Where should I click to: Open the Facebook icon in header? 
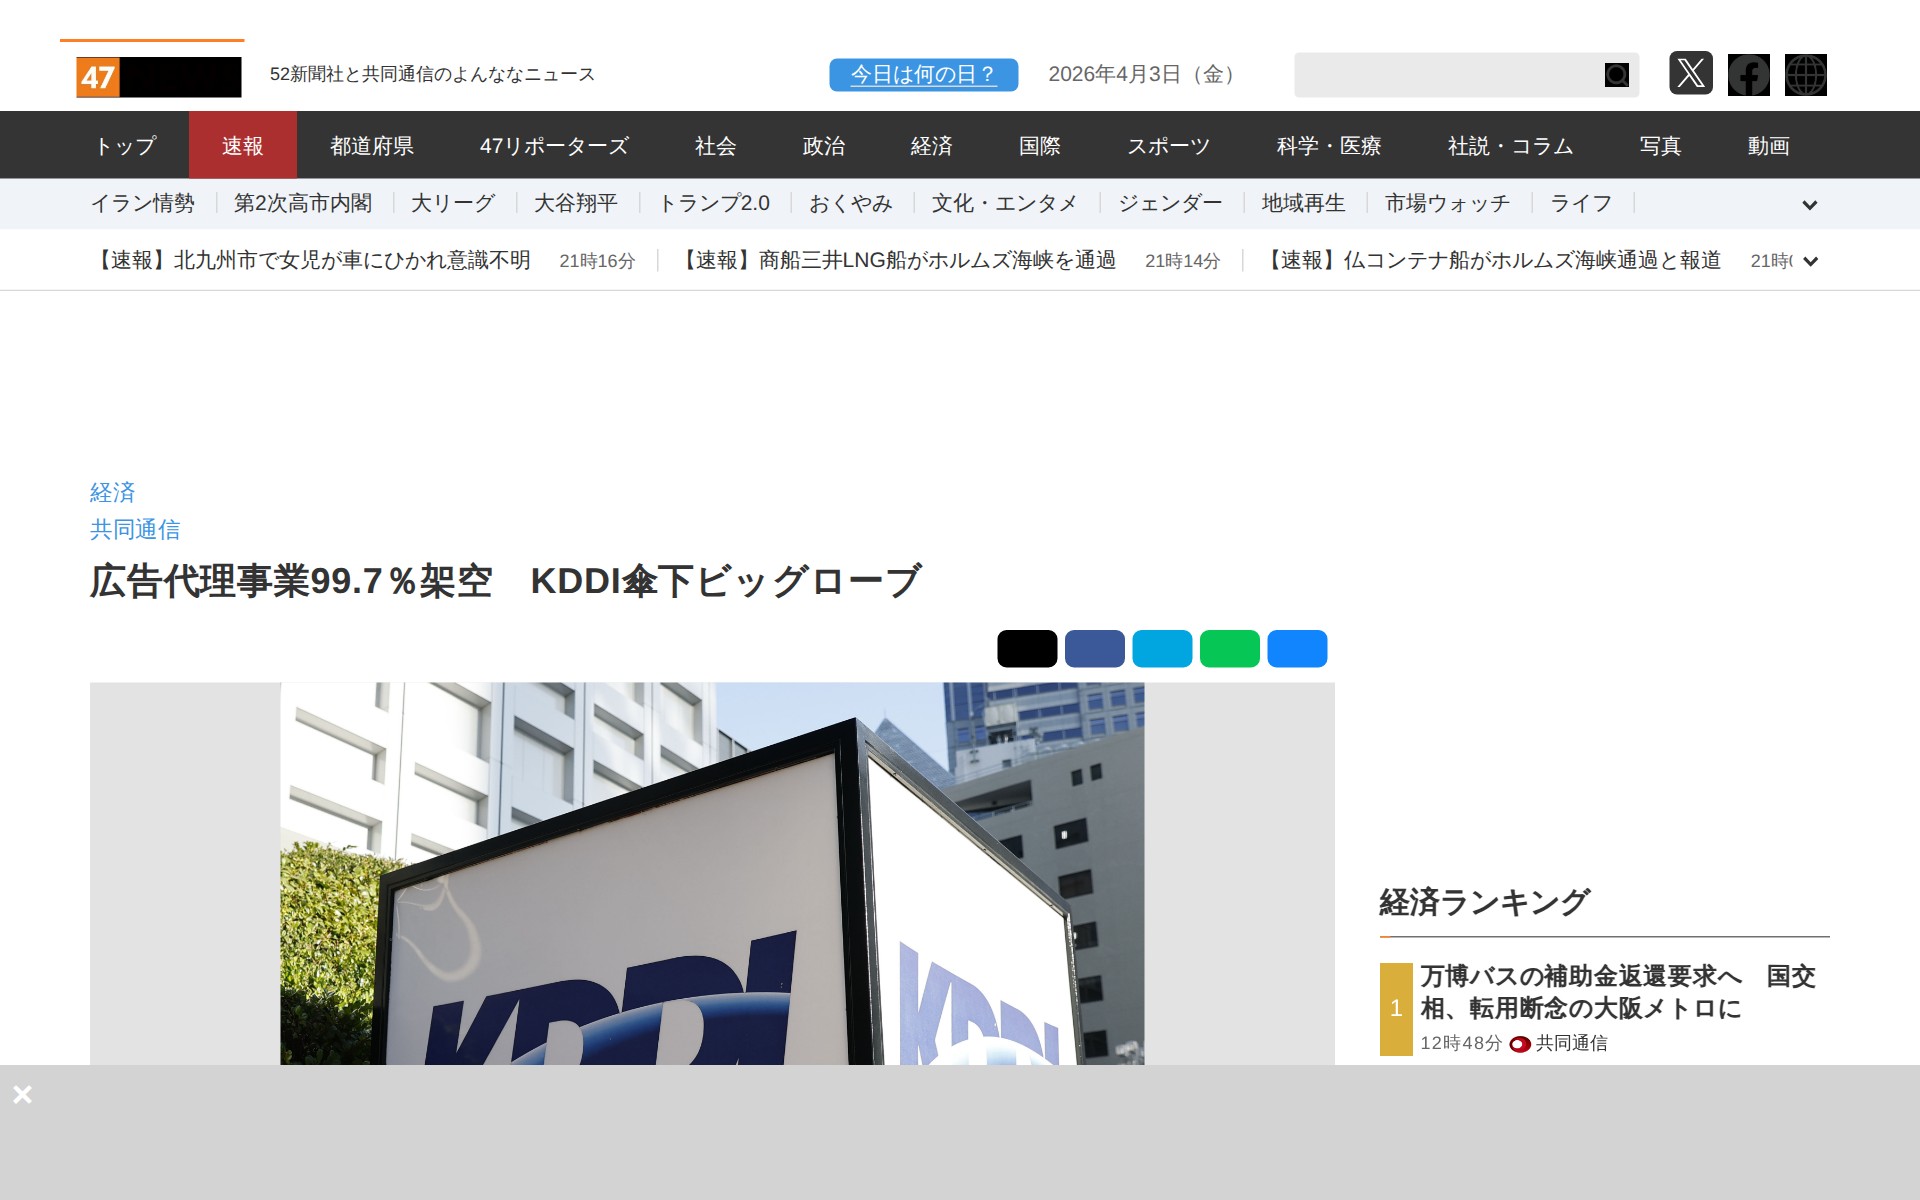pyautogui.click(x=1748, y=75)
